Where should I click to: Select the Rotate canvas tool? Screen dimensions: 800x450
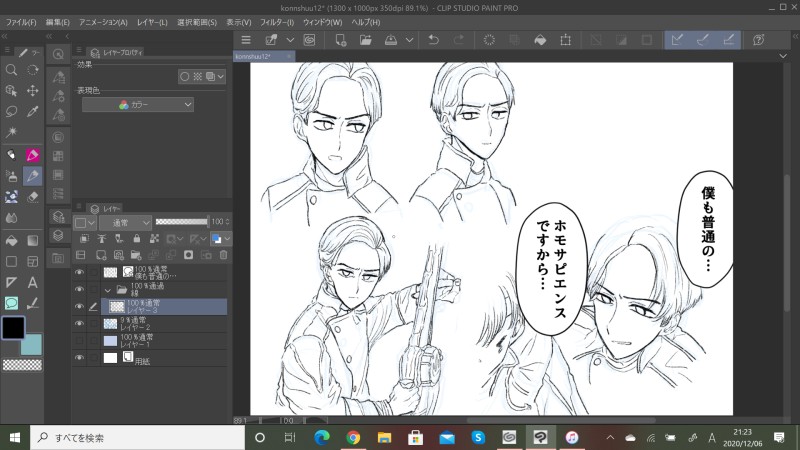(x=33, y=70)
